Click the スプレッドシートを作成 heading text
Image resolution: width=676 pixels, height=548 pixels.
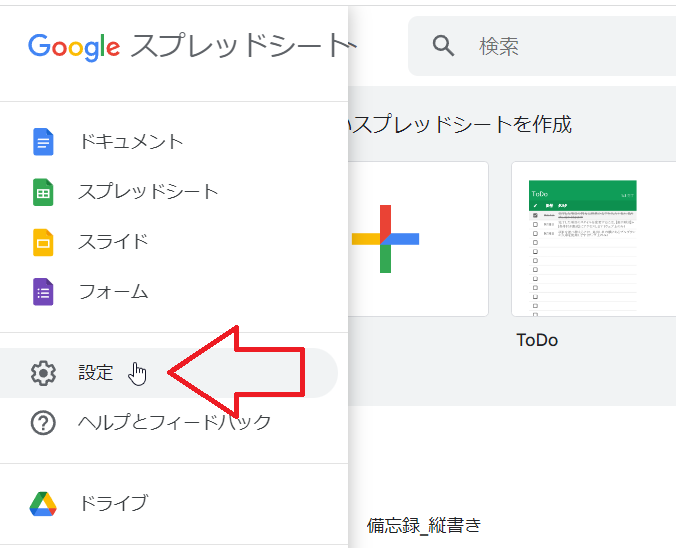tap(461, 125)
